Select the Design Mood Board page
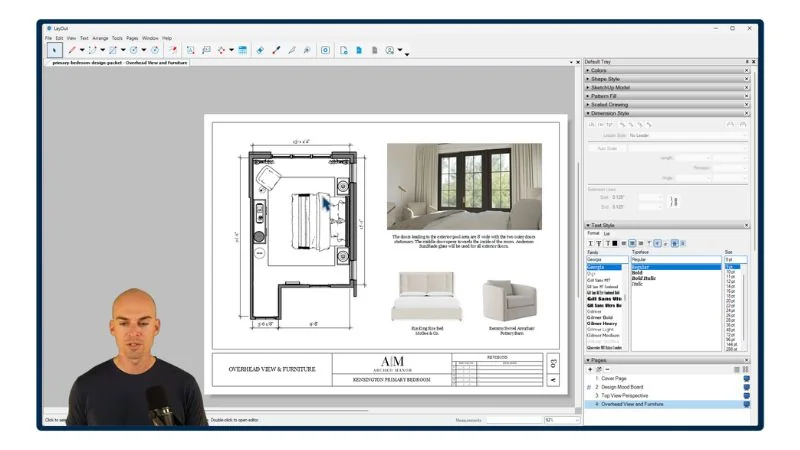The image size is (800, 450). pos(622,387)
